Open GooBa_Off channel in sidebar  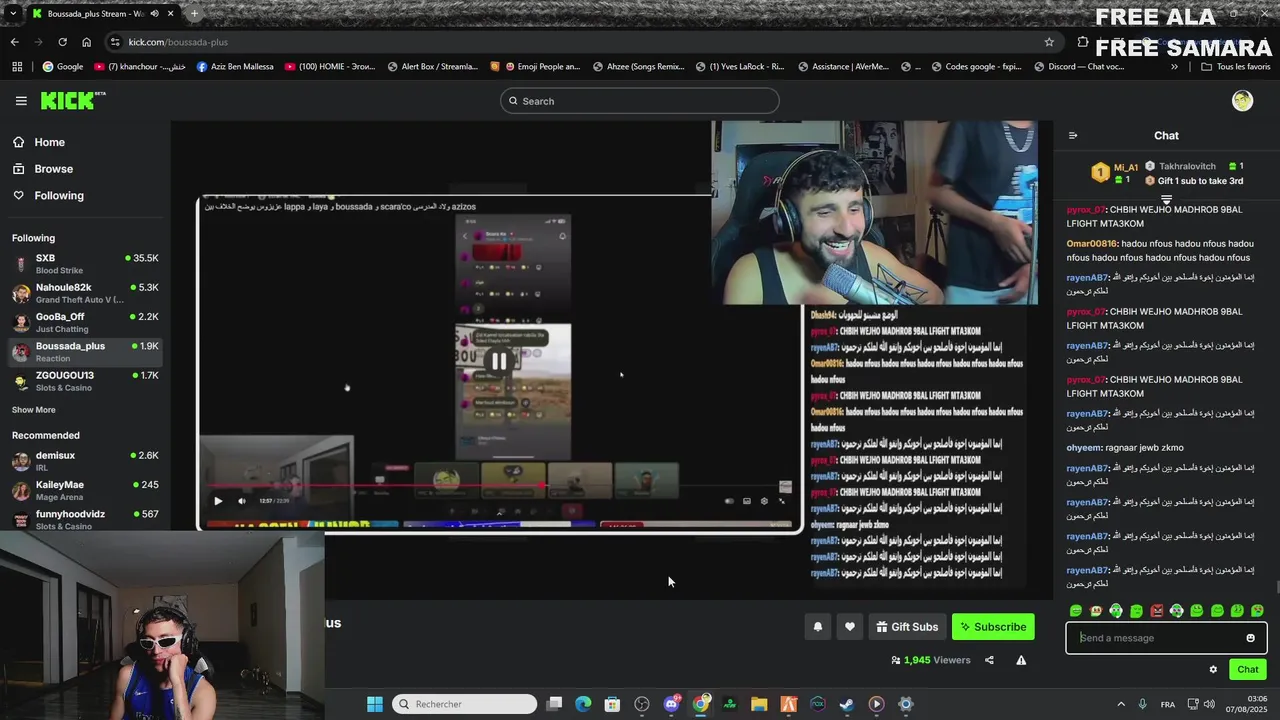click(85, 322)
